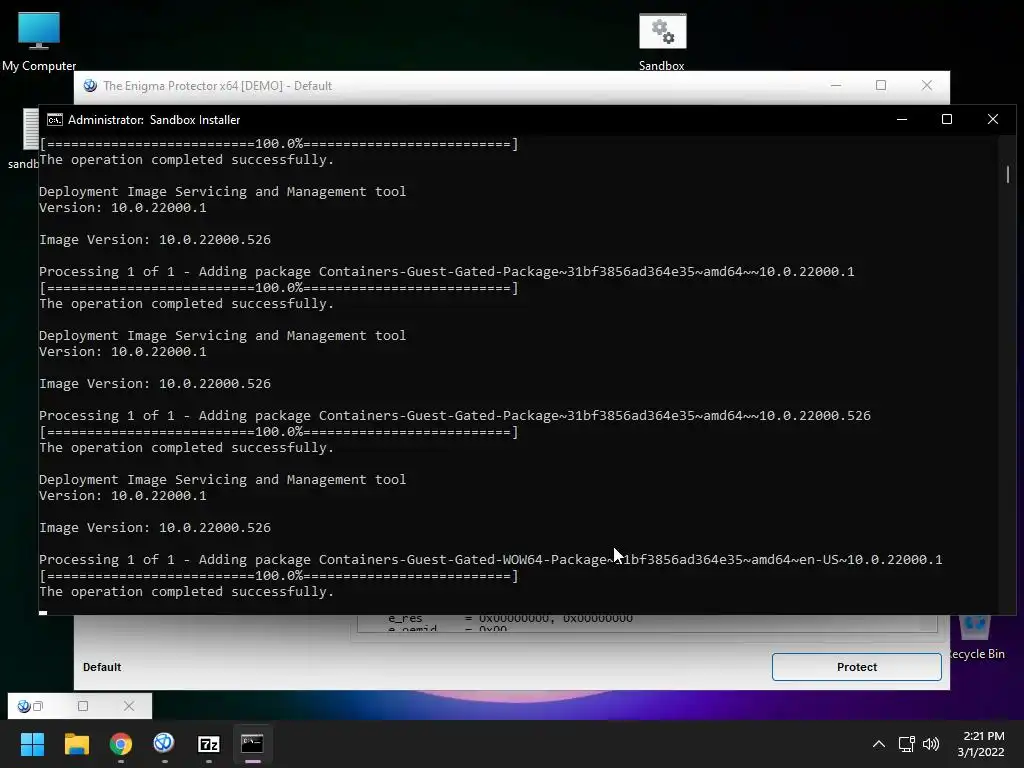Click the console vertical scrollbar thumb
Viewport: 1024px width, 768px height.
tap(1008, 174)
